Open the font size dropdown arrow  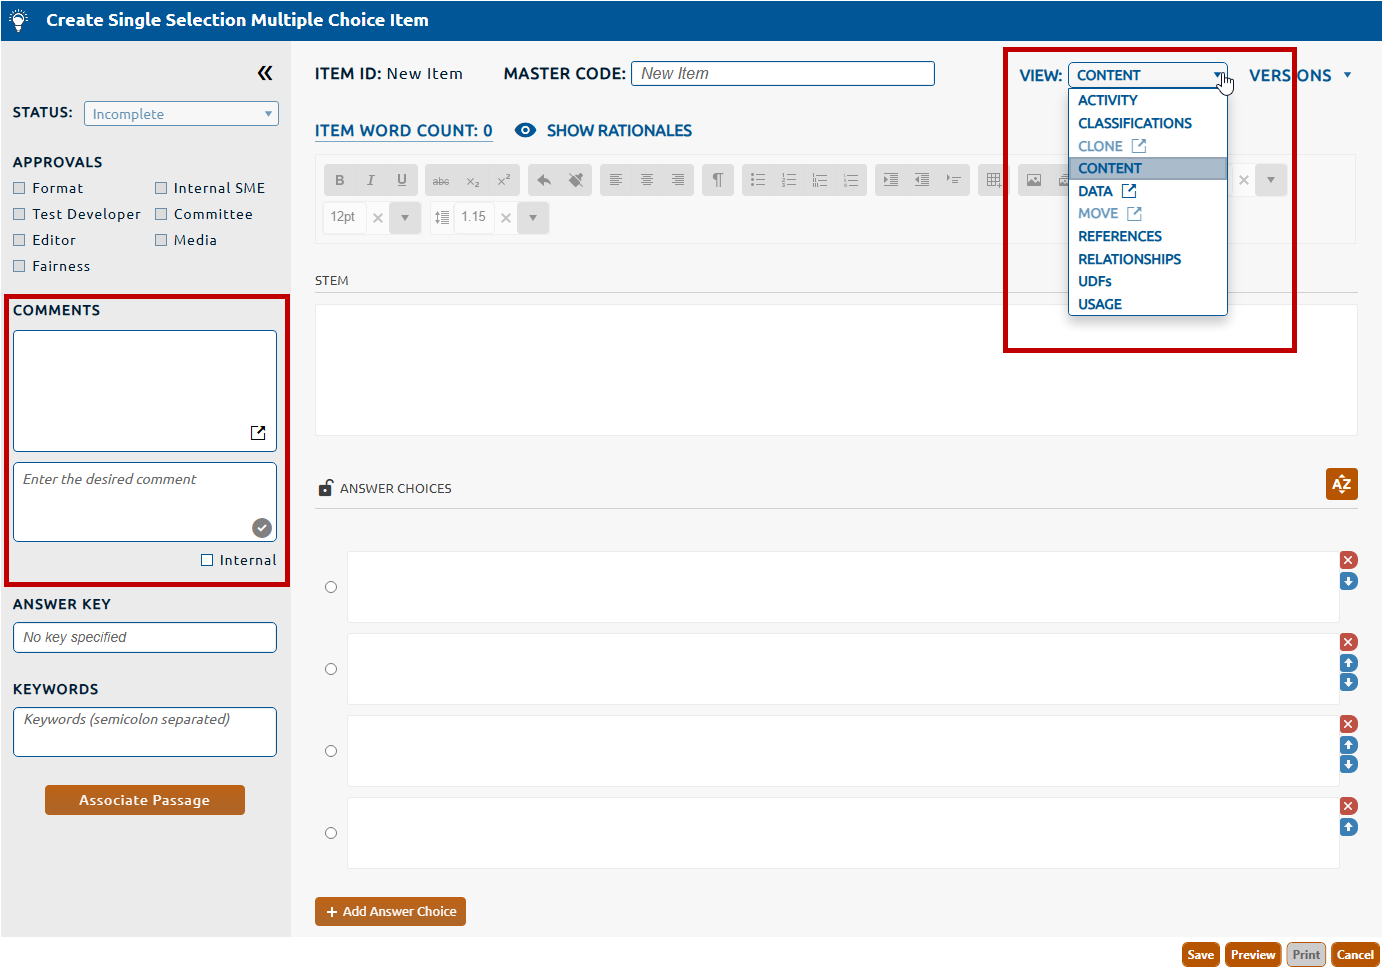[x=405, y=218]
